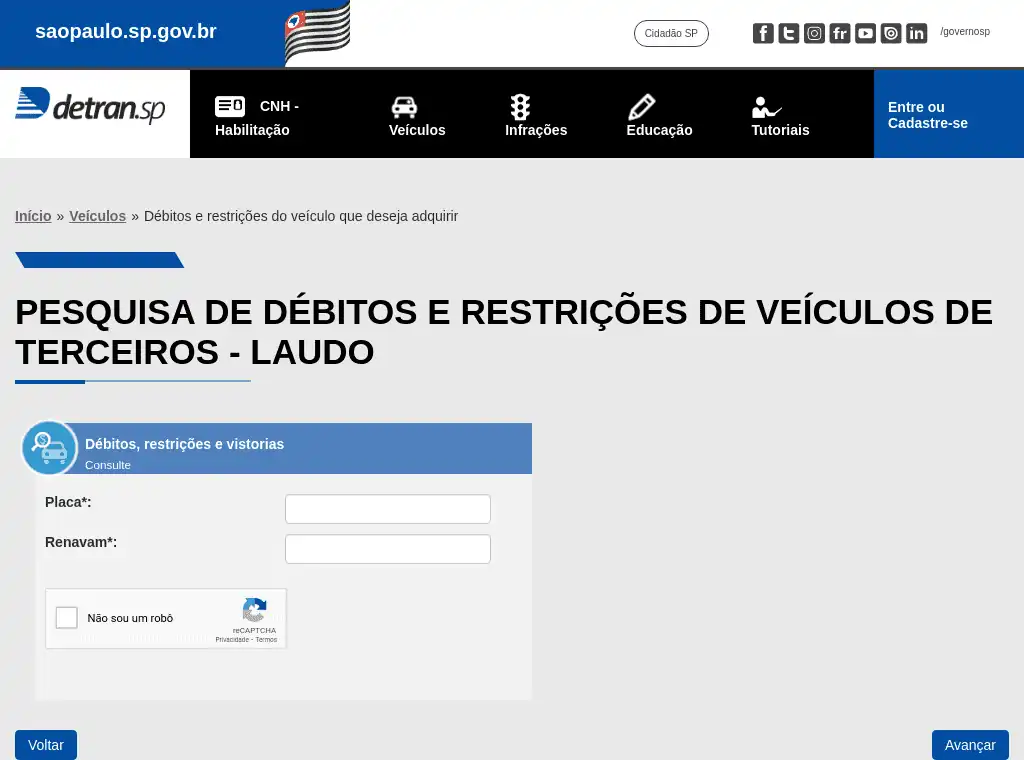1024x760 pixels.
Task: Click the São Paulo state flag
Action: coord(317,33)
